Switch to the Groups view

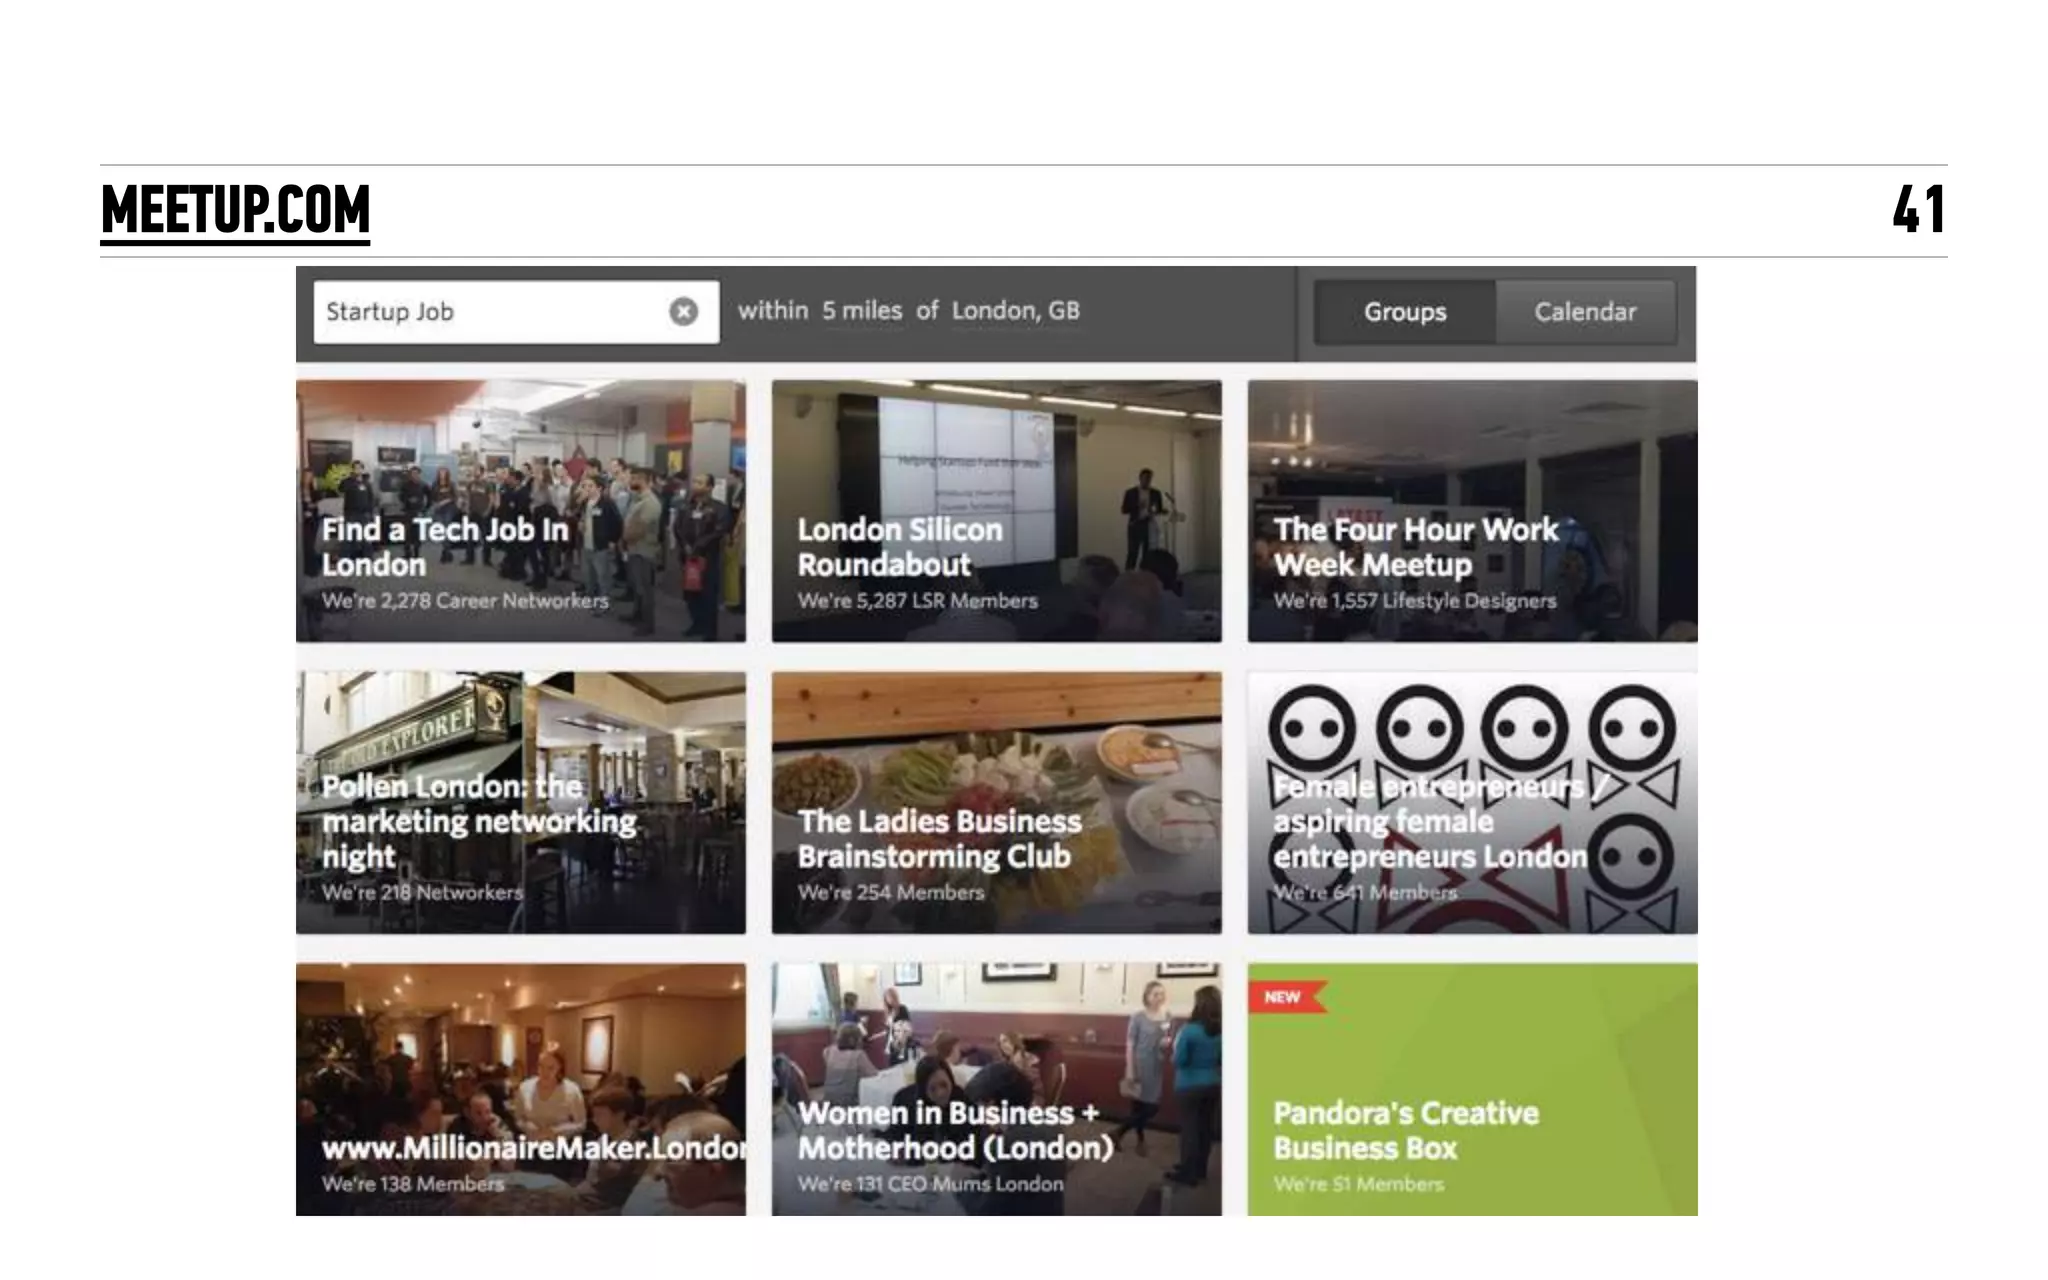[x=1404, y=312]
